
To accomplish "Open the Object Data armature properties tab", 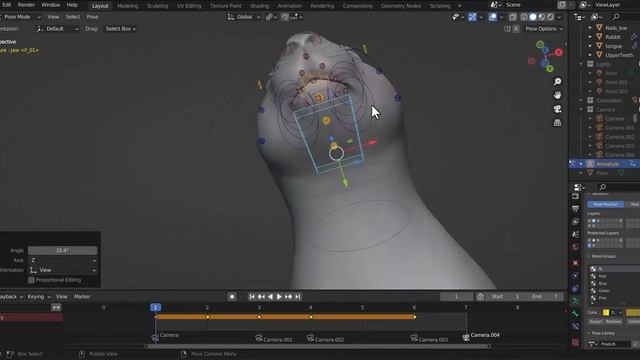I will click(x=576, y=301).
